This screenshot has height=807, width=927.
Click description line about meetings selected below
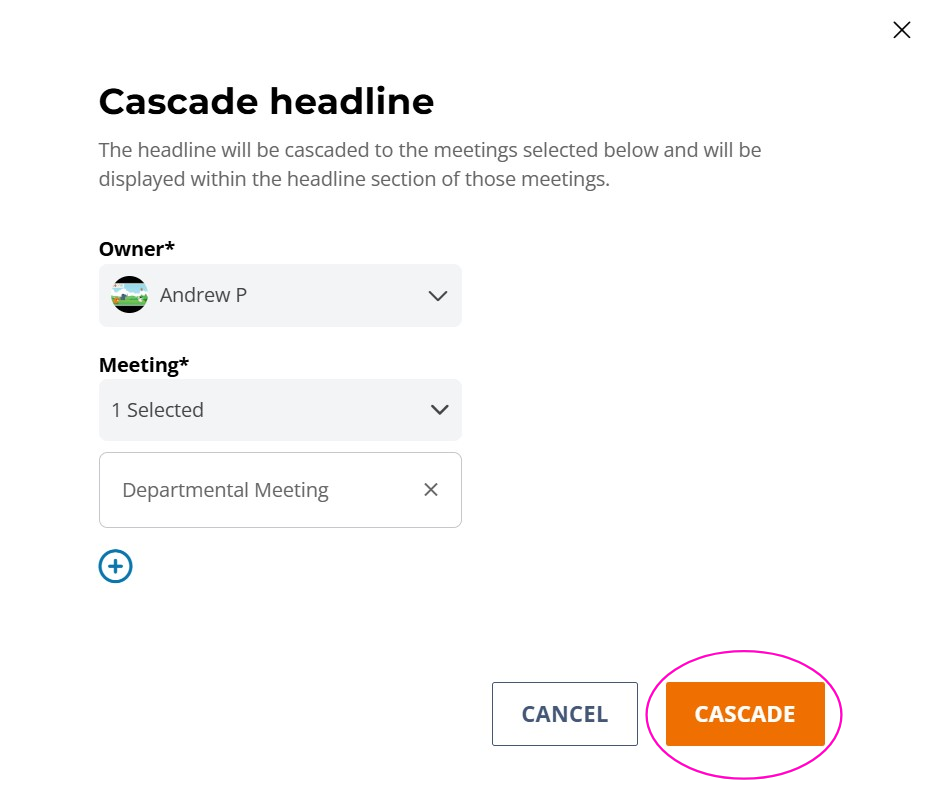click(430, 150)
